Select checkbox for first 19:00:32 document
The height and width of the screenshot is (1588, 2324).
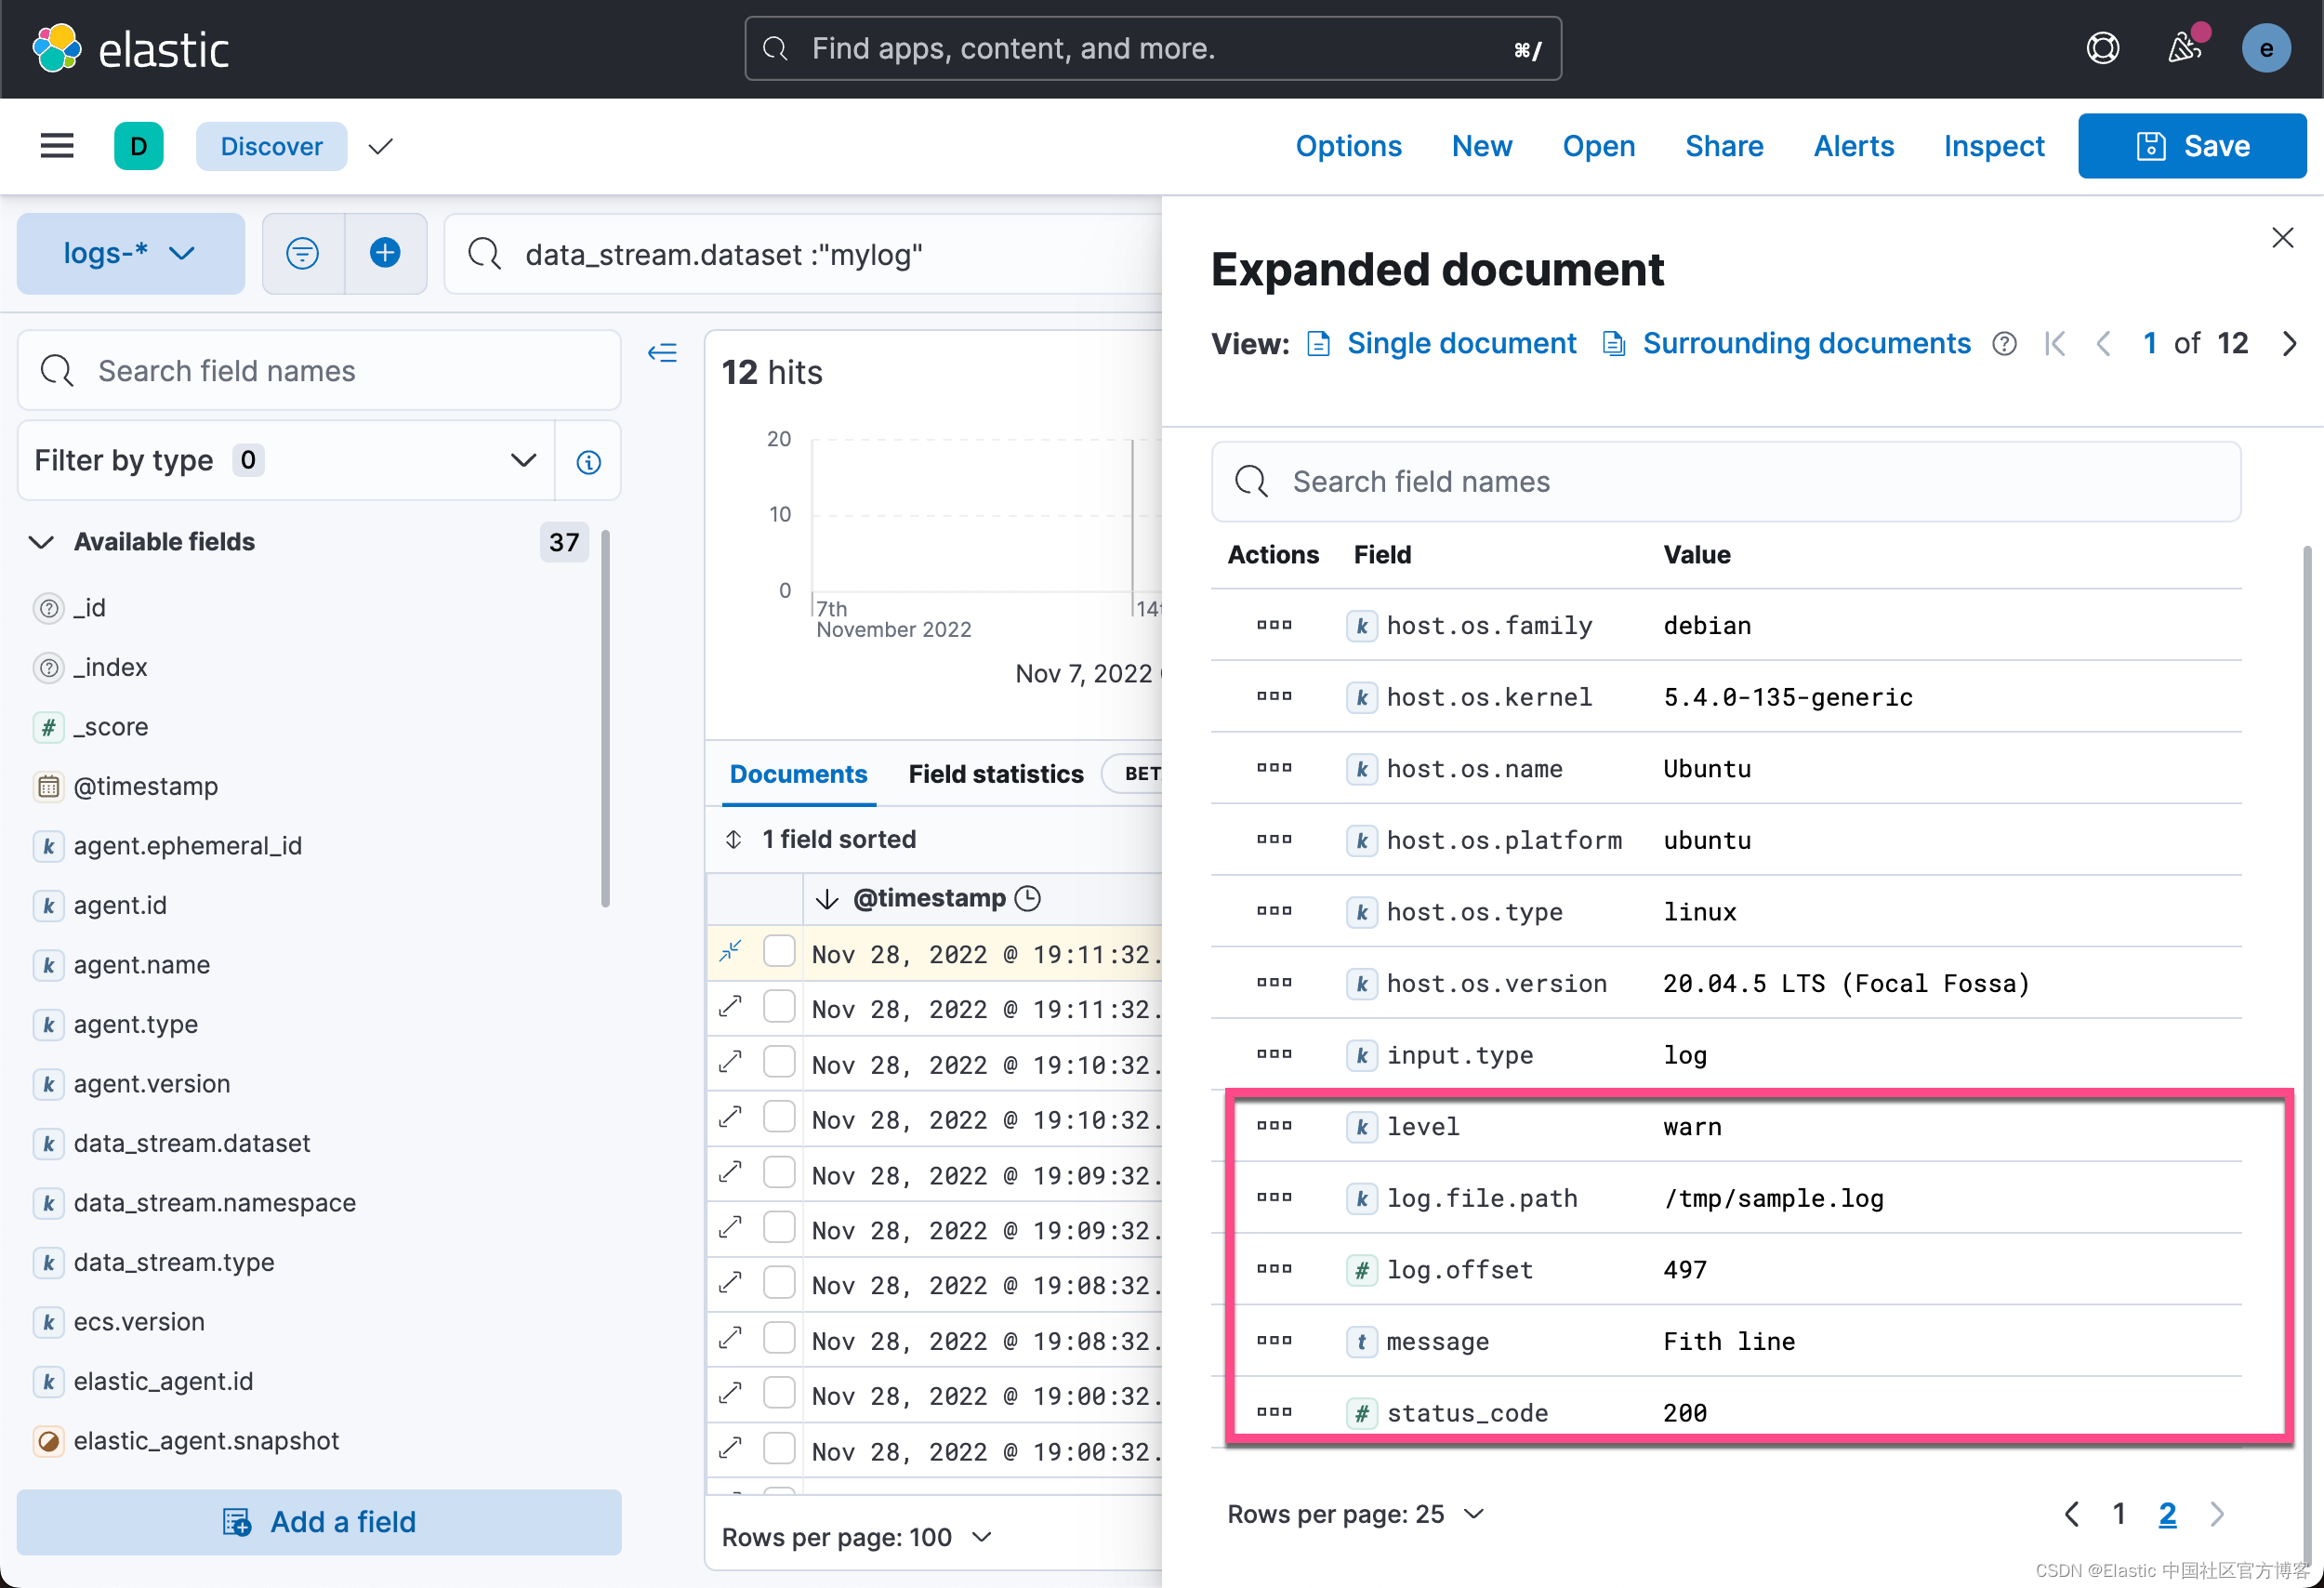point(778,1393)
